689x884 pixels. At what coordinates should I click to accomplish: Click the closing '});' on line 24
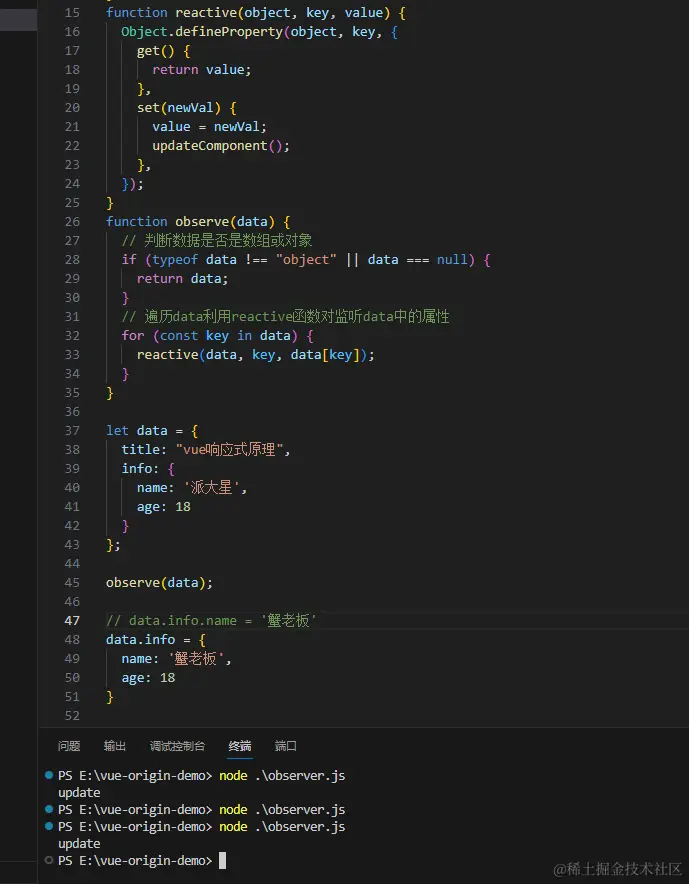[x=132, y=183]
